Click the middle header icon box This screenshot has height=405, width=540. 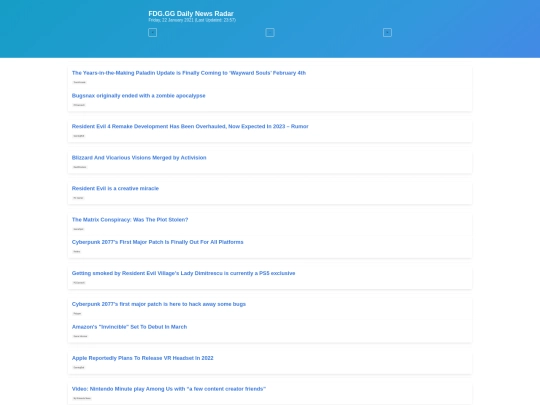coord(270,33)
